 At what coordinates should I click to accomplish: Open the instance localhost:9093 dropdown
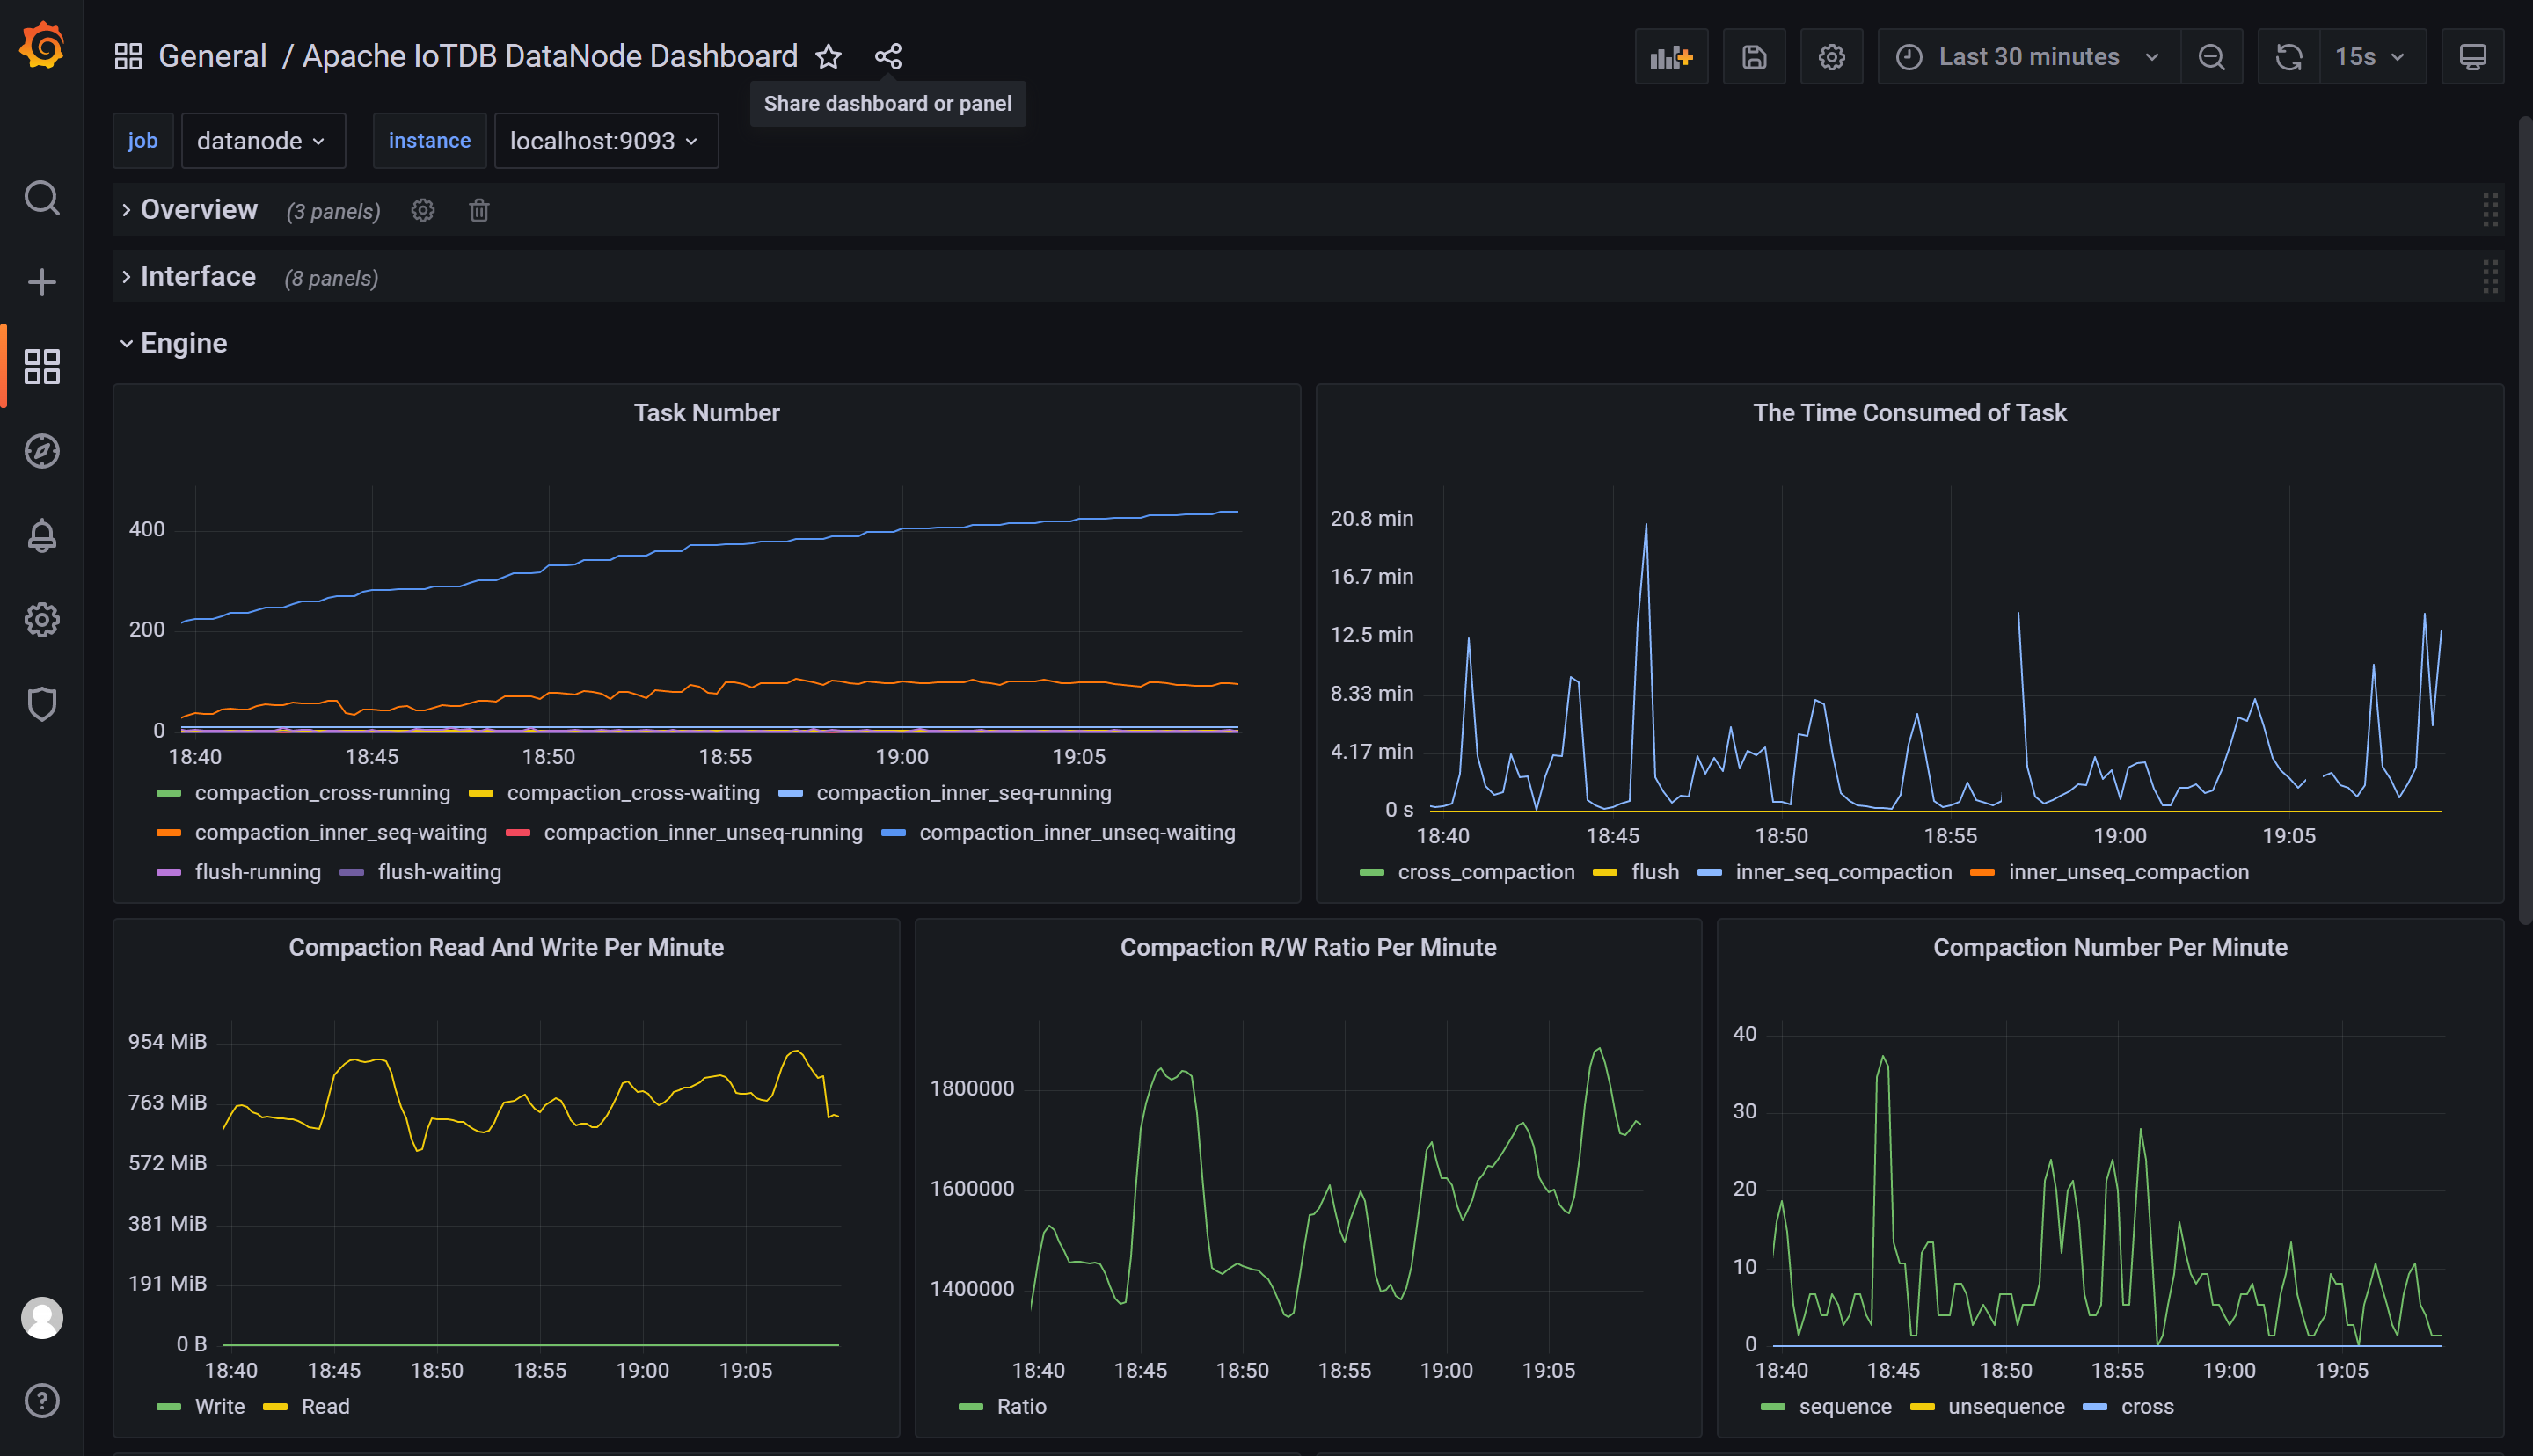pyautogui.click(x=605, y=141)
